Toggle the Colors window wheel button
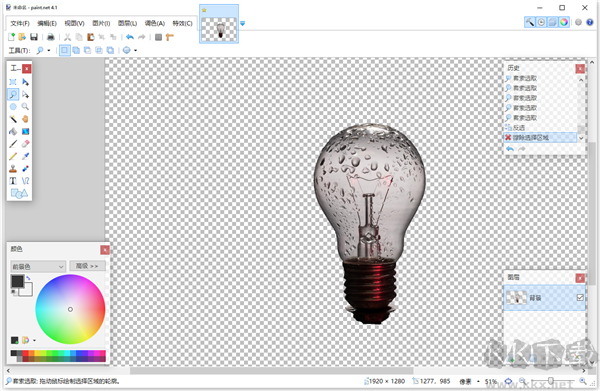Image resolution: width=600 pixels, height=391 pixels. pos(564,22)
